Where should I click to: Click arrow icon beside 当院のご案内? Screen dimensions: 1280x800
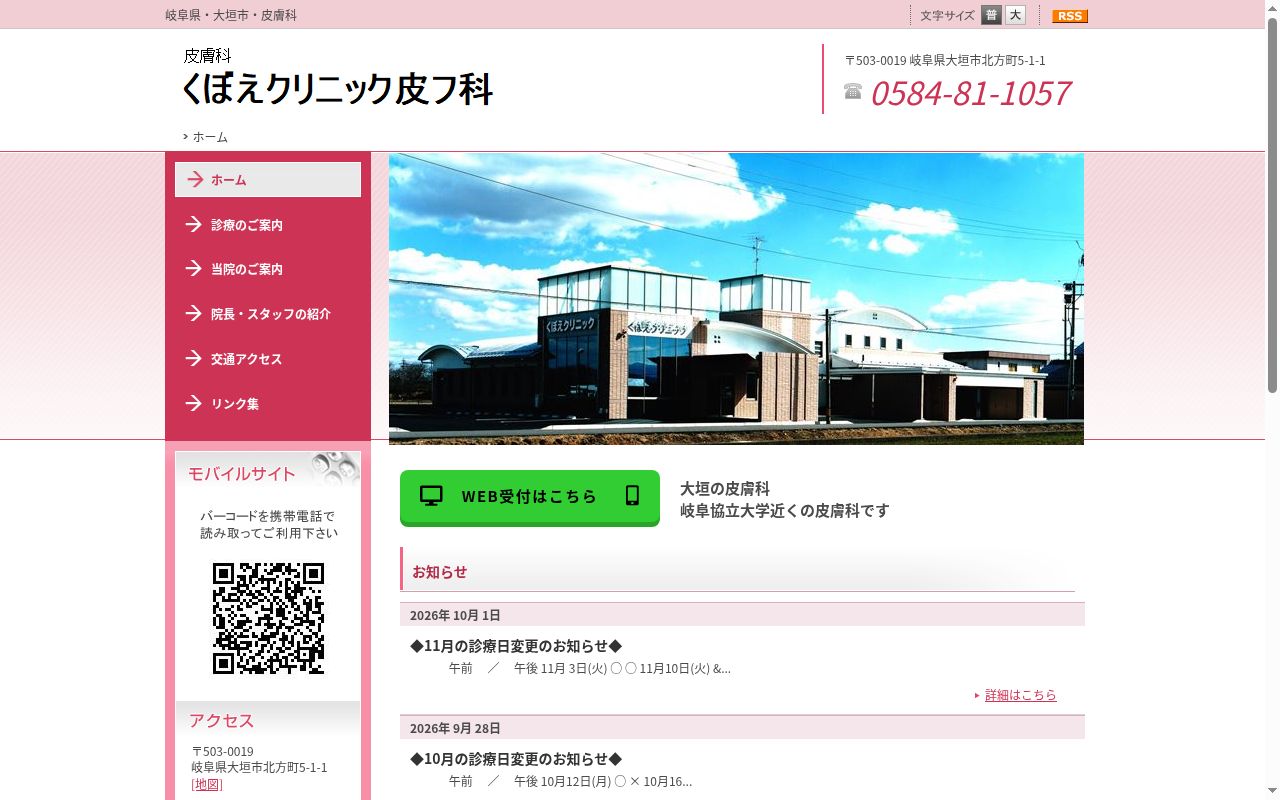point(194,268)
